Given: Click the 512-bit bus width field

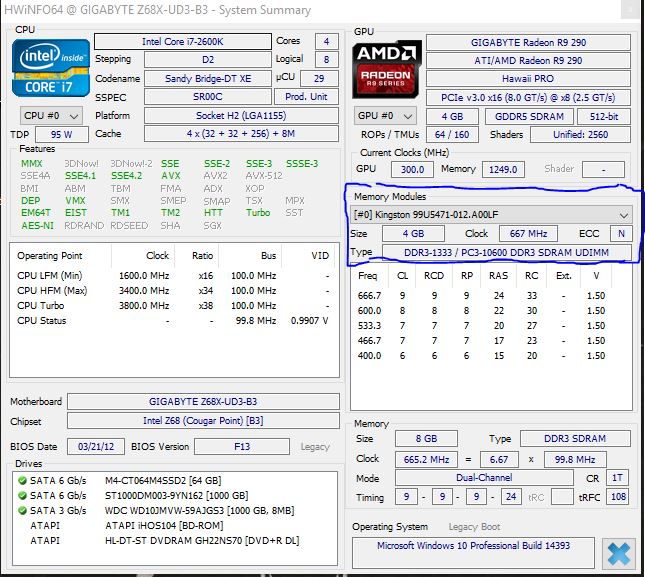Looking at the screenshot, I should point(603,116).
